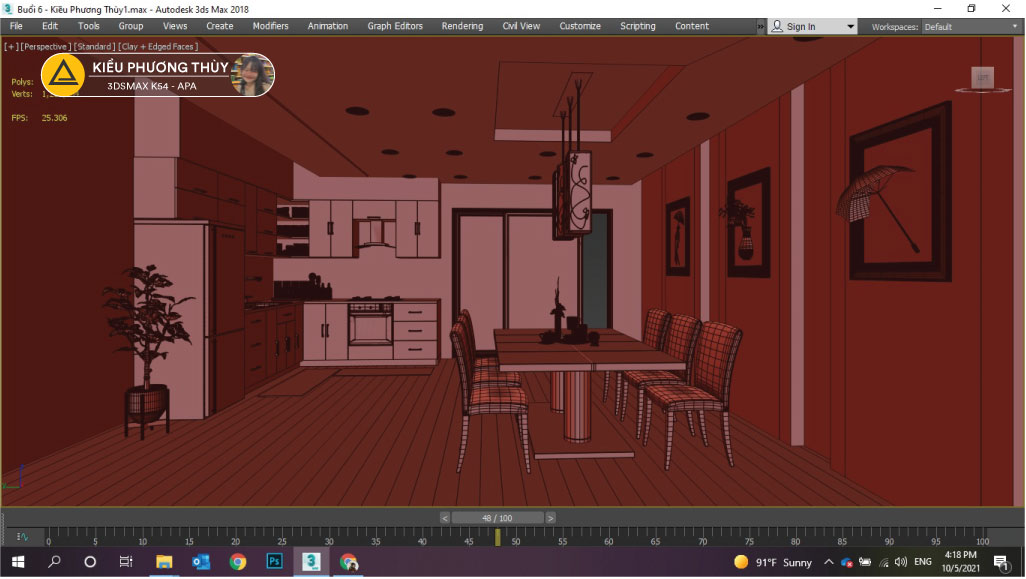Expand the Workspaces dropdown
The width and height of the screenshot is (1026, 579).
click(x=968, y=27)
